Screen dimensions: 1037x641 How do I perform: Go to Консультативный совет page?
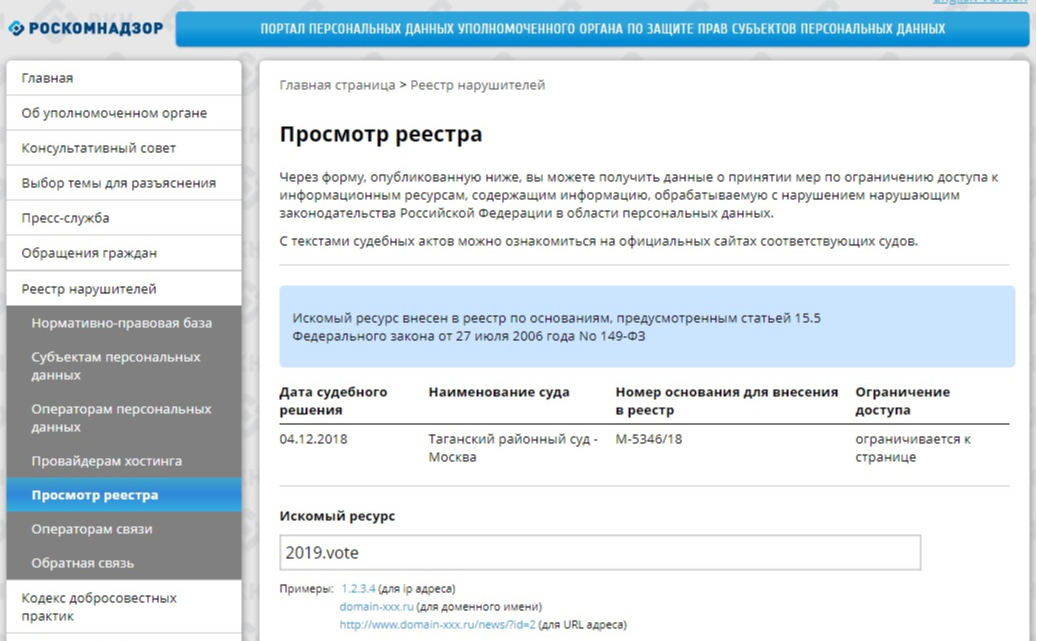click(124, 148)
